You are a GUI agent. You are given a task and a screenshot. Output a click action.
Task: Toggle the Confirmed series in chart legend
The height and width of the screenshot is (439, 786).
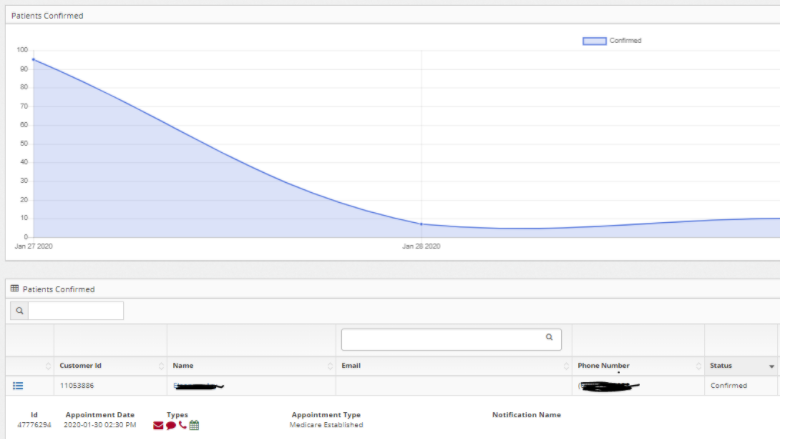(594, 41)
